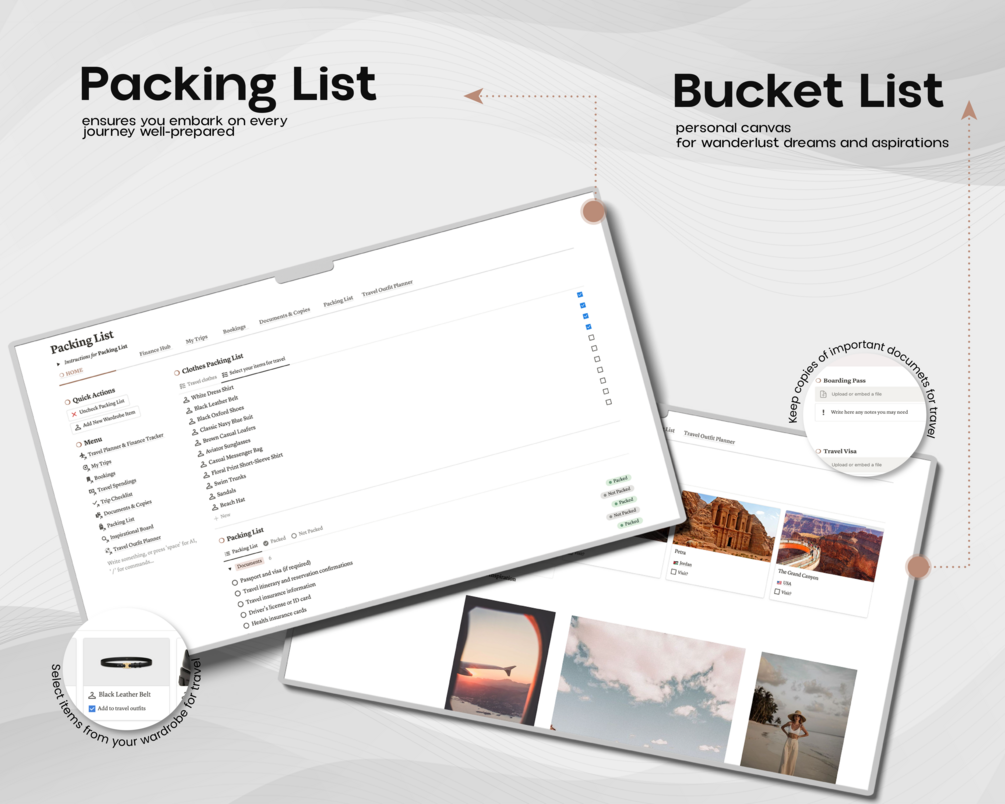Click the checkmark icon beside Trip Checklist
Image resolution: width=1005 pixels, height=804 pixels.
click(96, 503)
